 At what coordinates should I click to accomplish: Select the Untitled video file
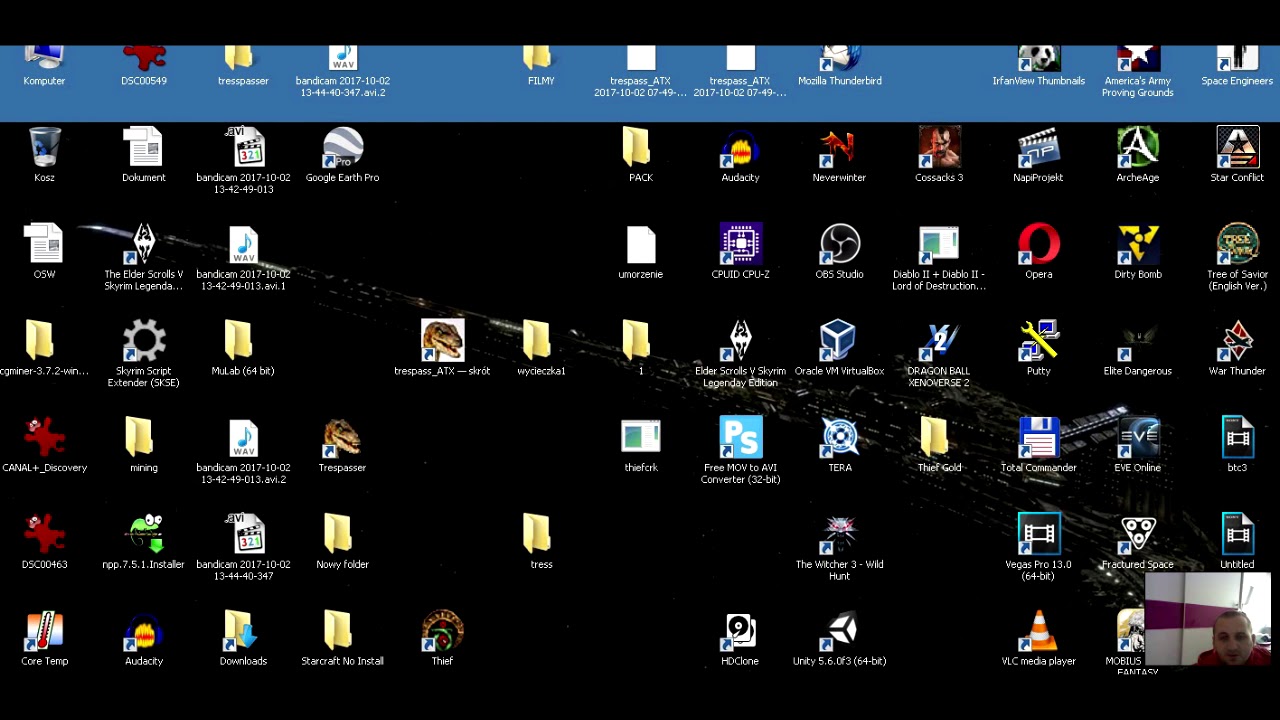1237,542
